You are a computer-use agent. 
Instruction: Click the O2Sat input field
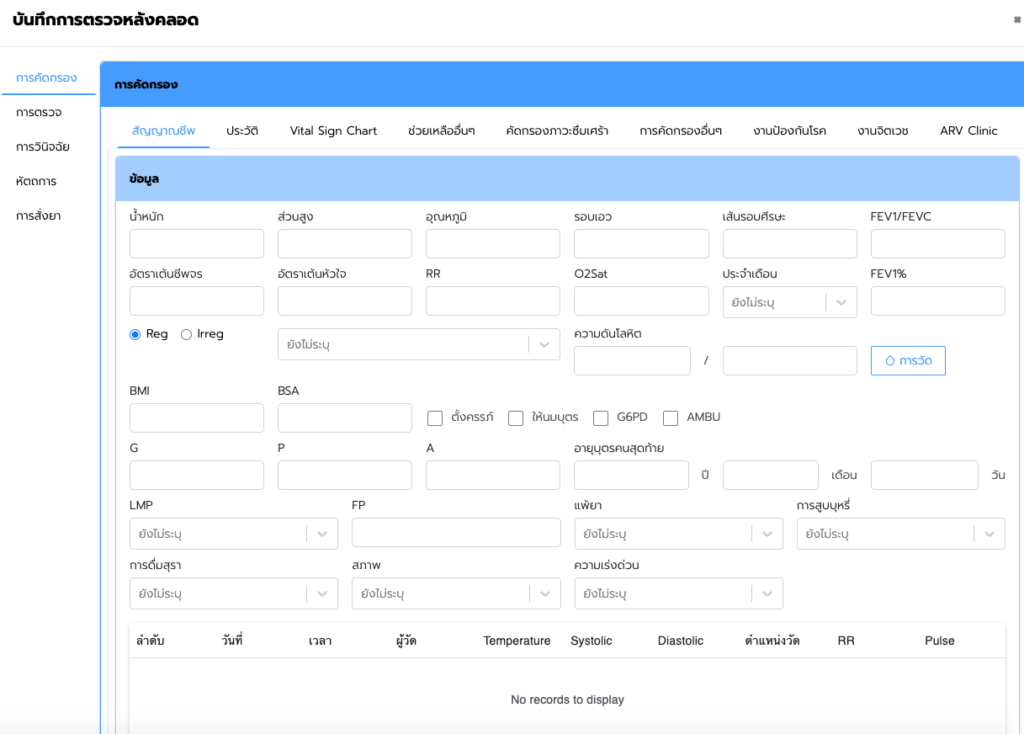coord(641,301)
